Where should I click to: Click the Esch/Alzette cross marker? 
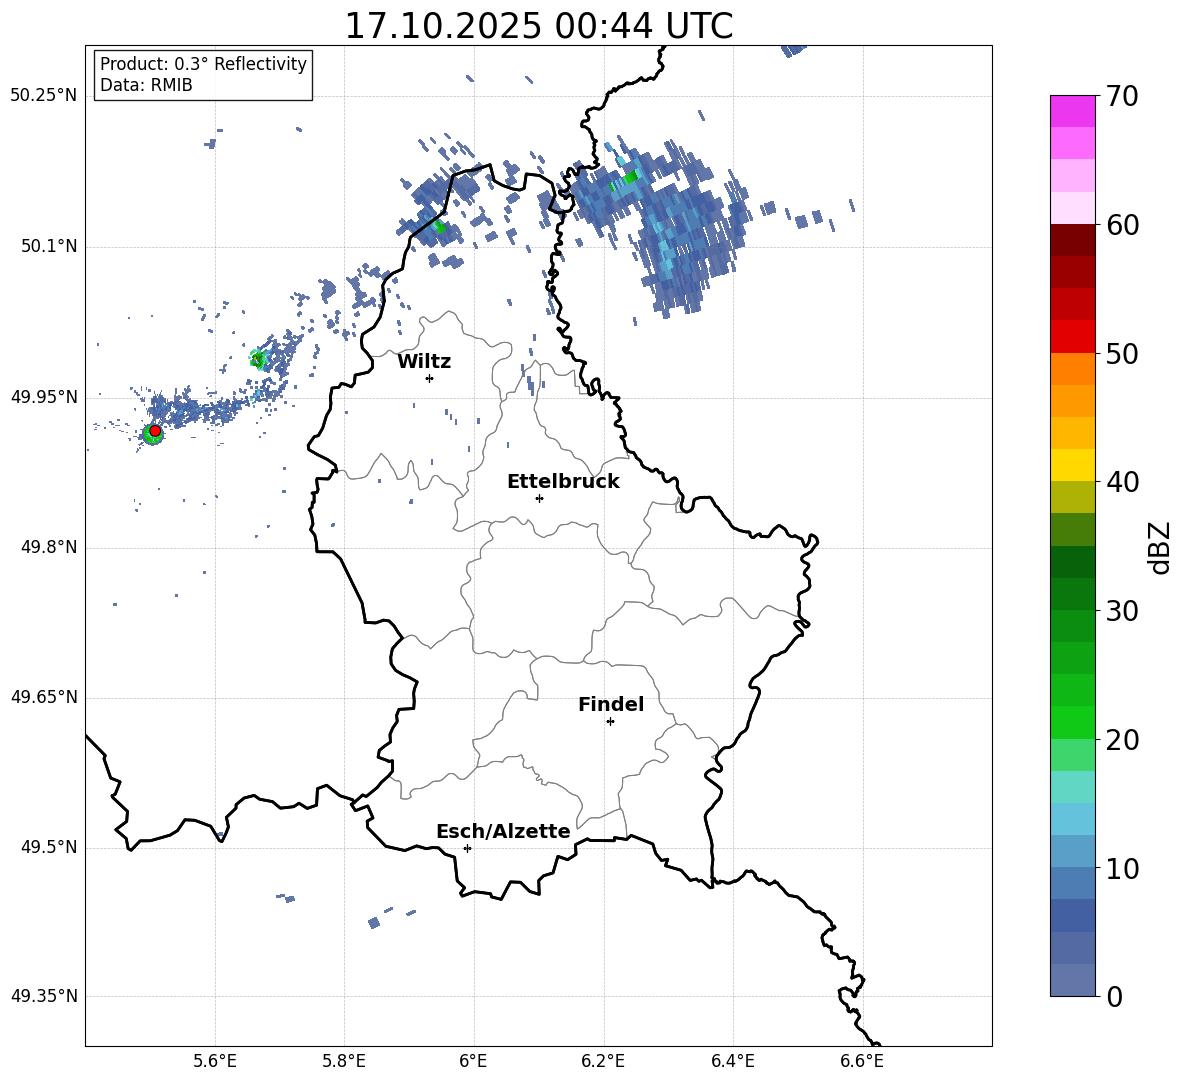point(467,848)
